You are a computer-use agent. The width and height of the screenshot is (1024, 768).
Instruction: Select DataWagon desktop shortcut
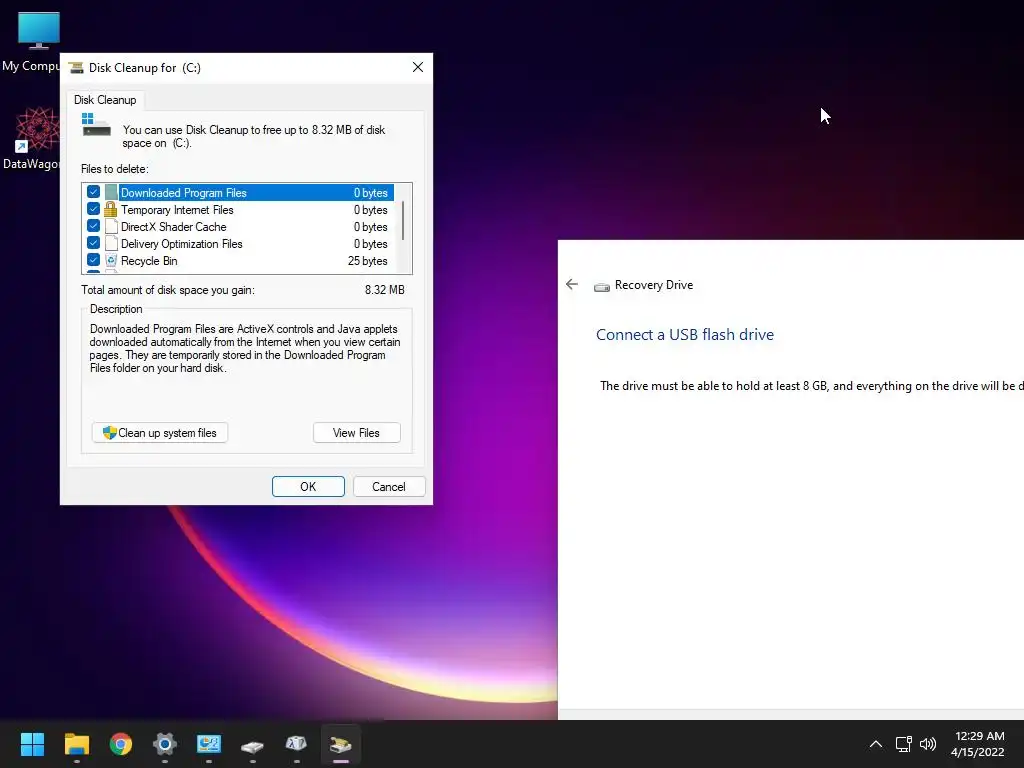pyautogui.click(x=37, y=138)
